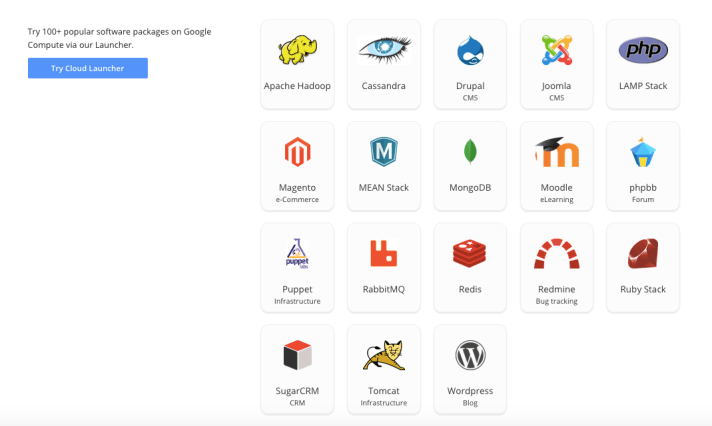Open the MEAN Stack shield icon
Viewport: 712px width, 426px height.
coord(384,151)
